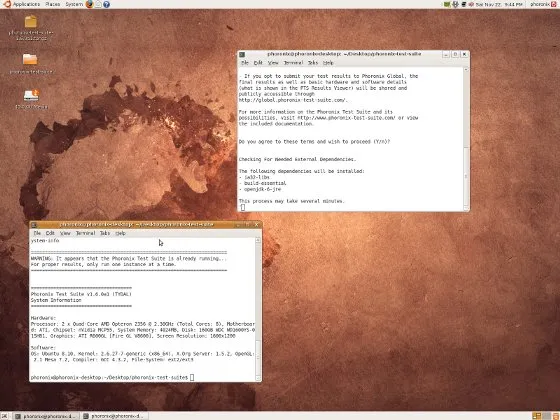560x420 pixels.
Task: Close the dependencies terminal window
Action: [x=464, y=54]
